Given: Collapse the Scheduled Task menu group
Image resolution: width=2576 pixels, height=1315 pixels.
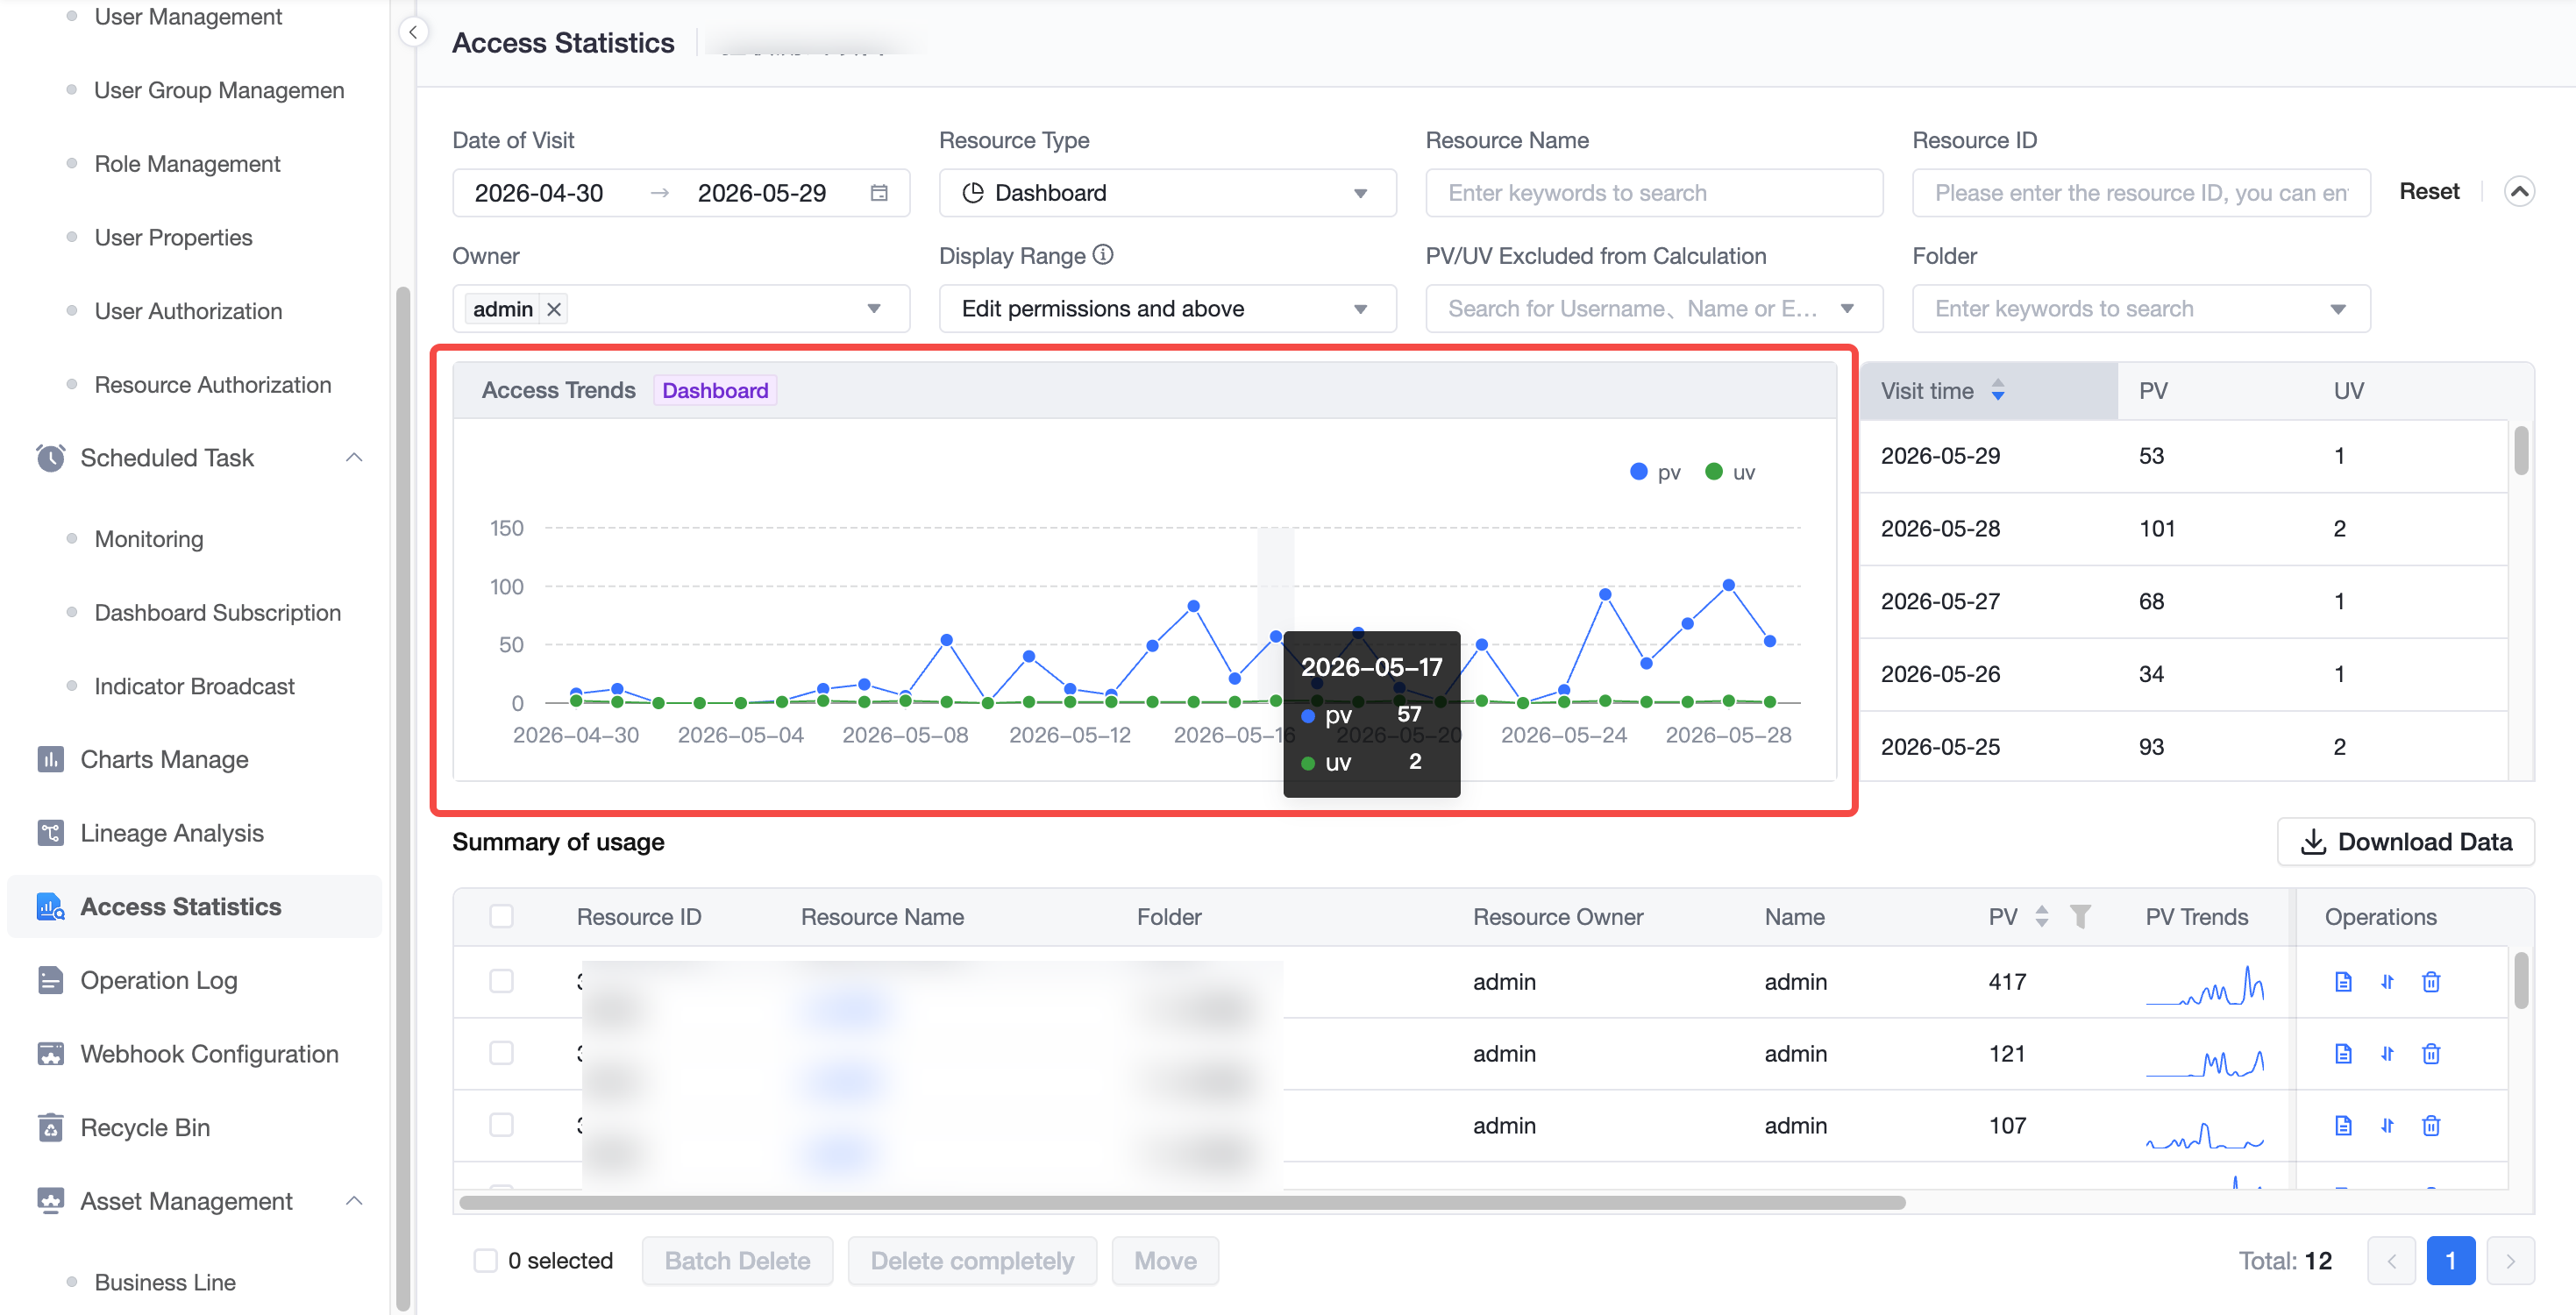Looking at the screenshot, I should coord(354,458).
